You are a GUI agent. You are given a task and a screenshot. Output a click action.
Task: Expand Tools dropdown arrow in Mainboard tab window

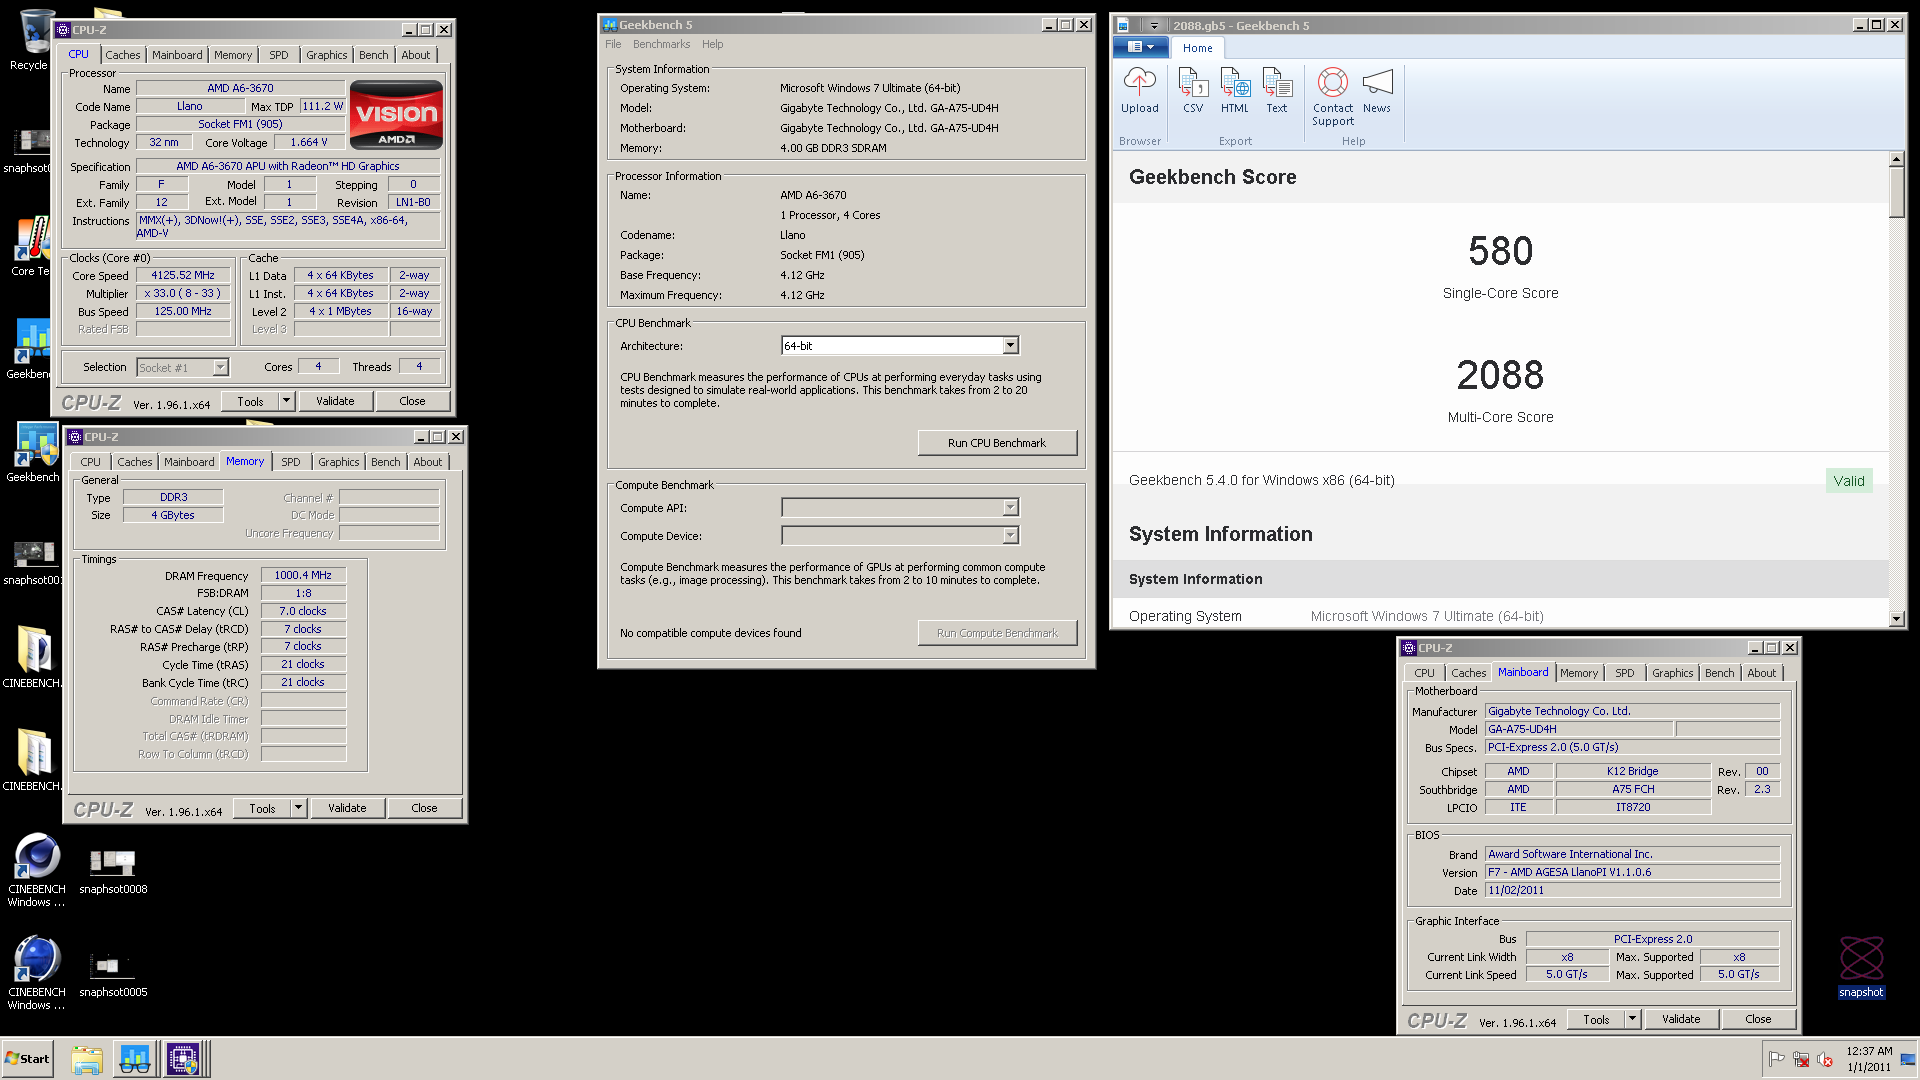pyautogui.click(x=1632, y=1019)
